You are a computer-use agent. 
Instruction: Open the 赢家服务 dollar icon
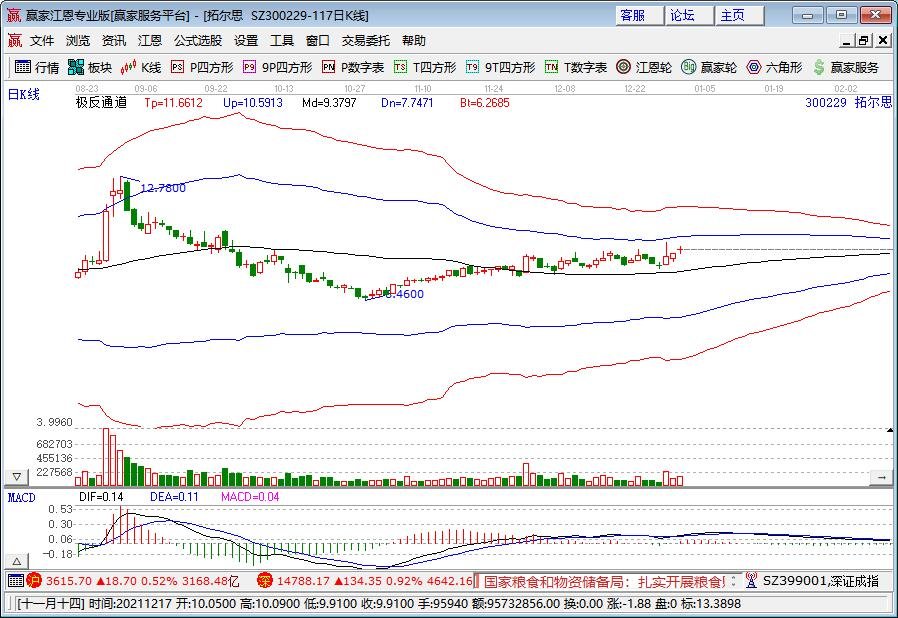(x=819, y=67)
